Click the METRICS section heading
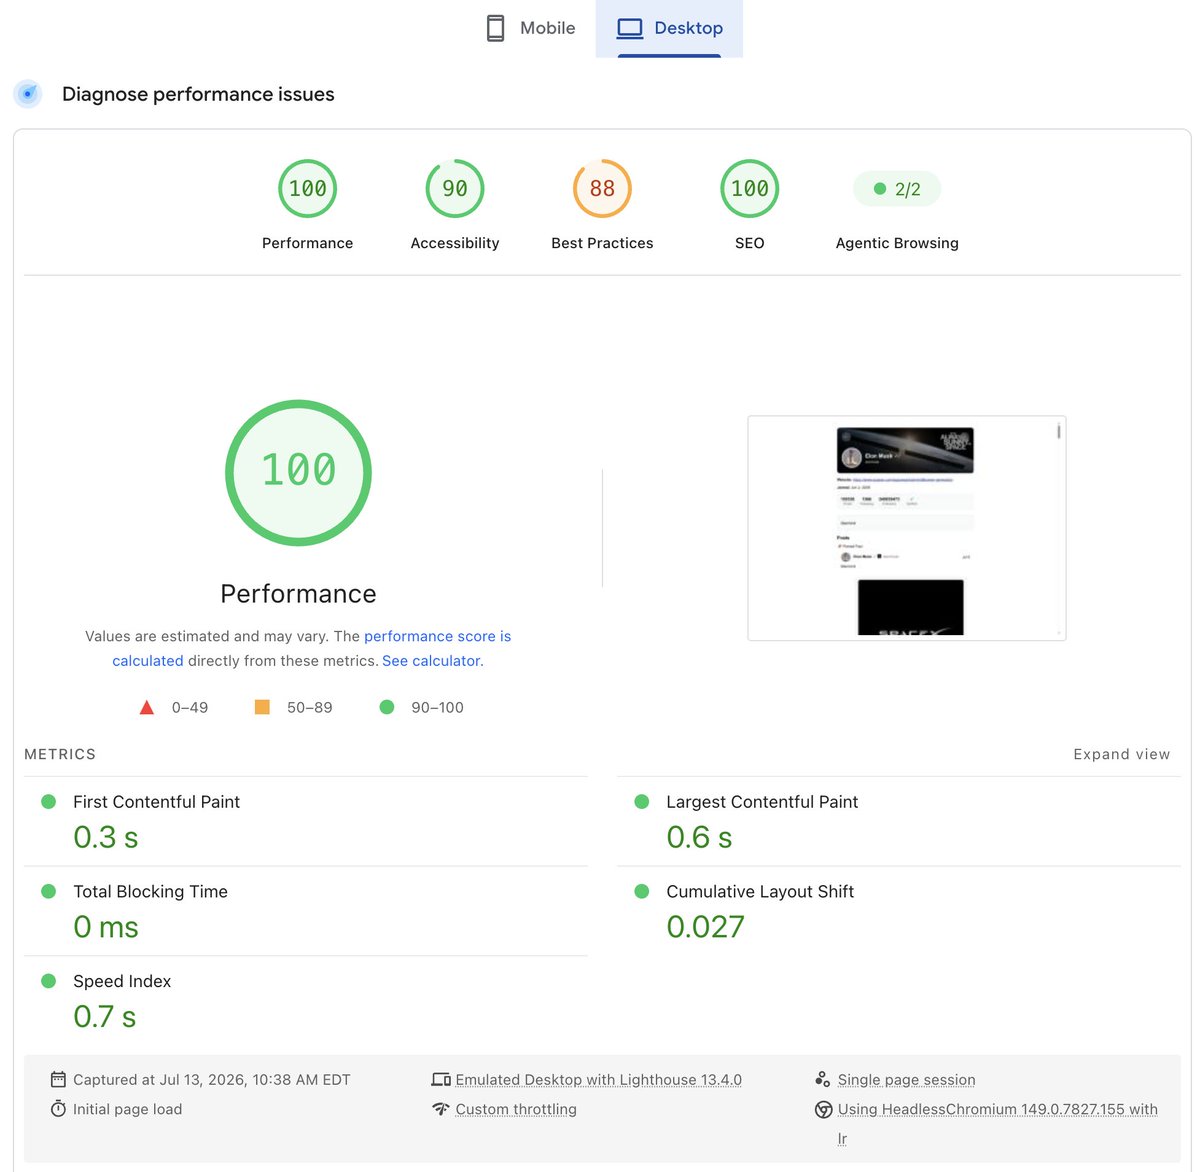Viewport: 1200px width, 1172px height. pos(60,754)
